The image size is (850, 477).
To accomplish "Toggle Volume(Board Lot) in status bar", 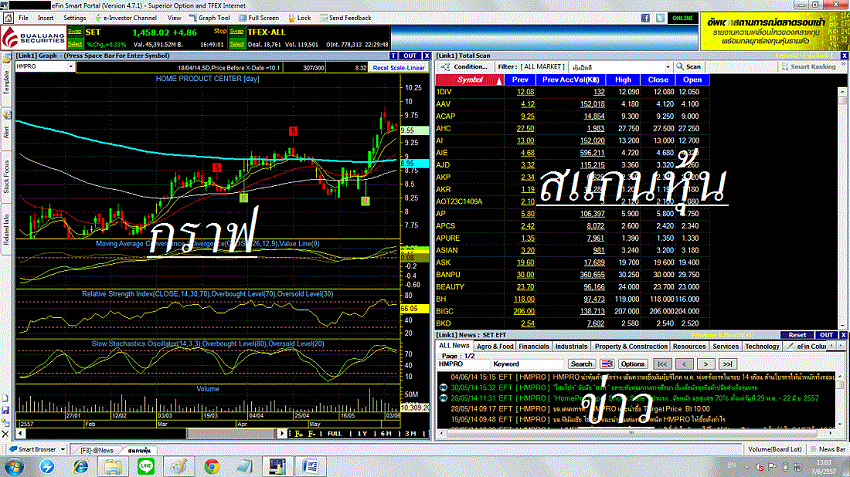I will tap(774, 449).
